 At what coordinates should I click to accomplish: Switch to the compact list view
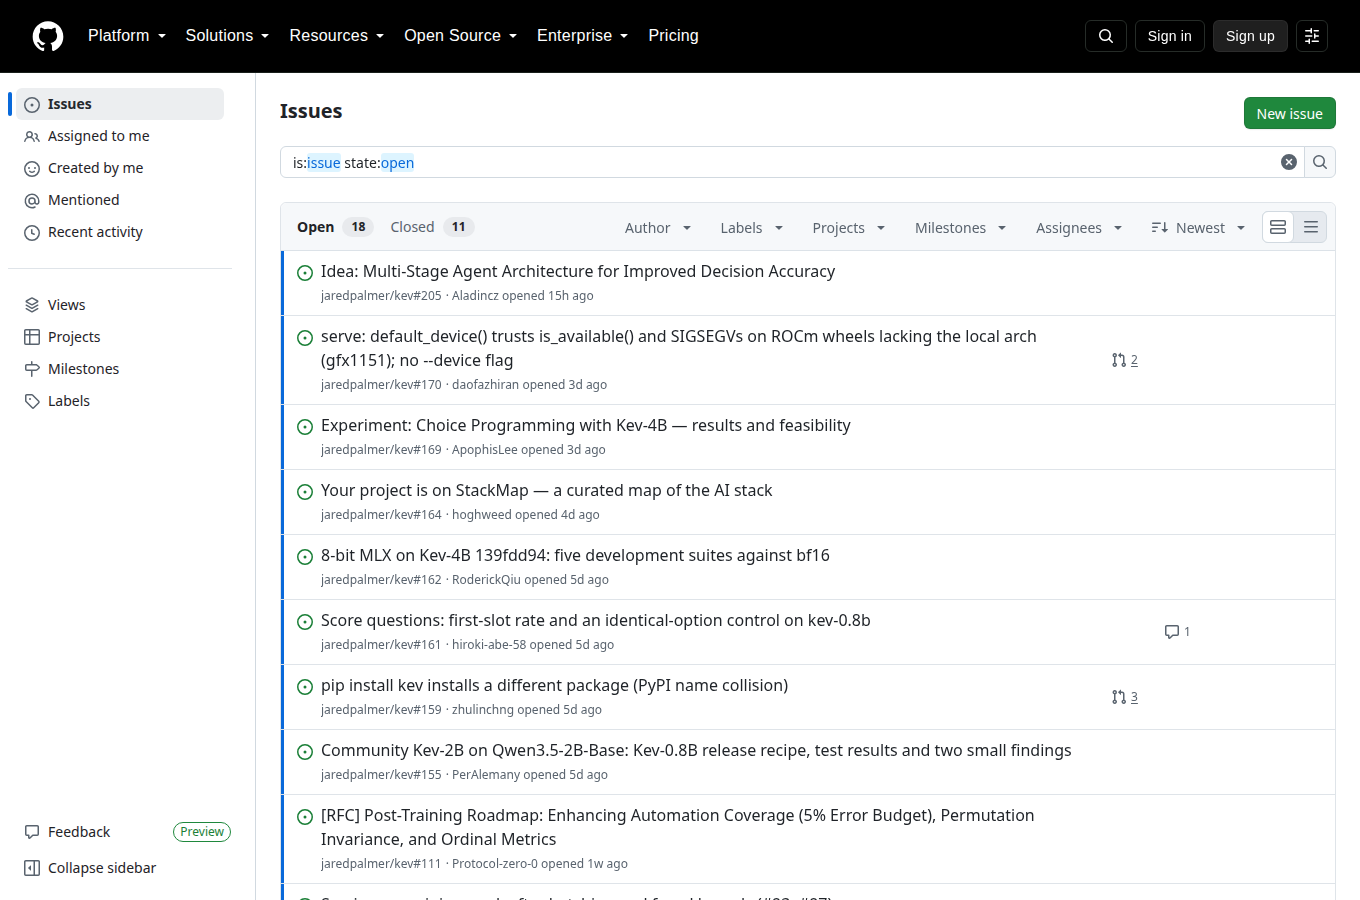[x=1311, y=228]
